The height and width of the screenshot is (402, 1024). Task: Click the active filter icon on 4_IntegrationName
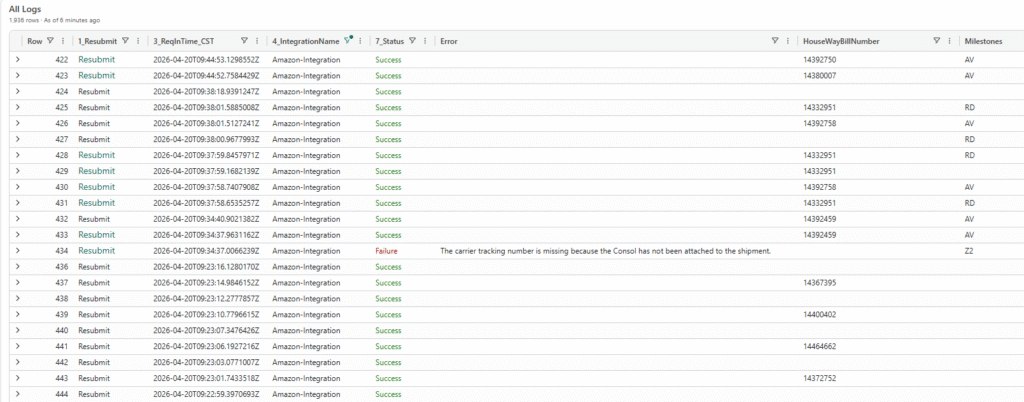point(348,41)
